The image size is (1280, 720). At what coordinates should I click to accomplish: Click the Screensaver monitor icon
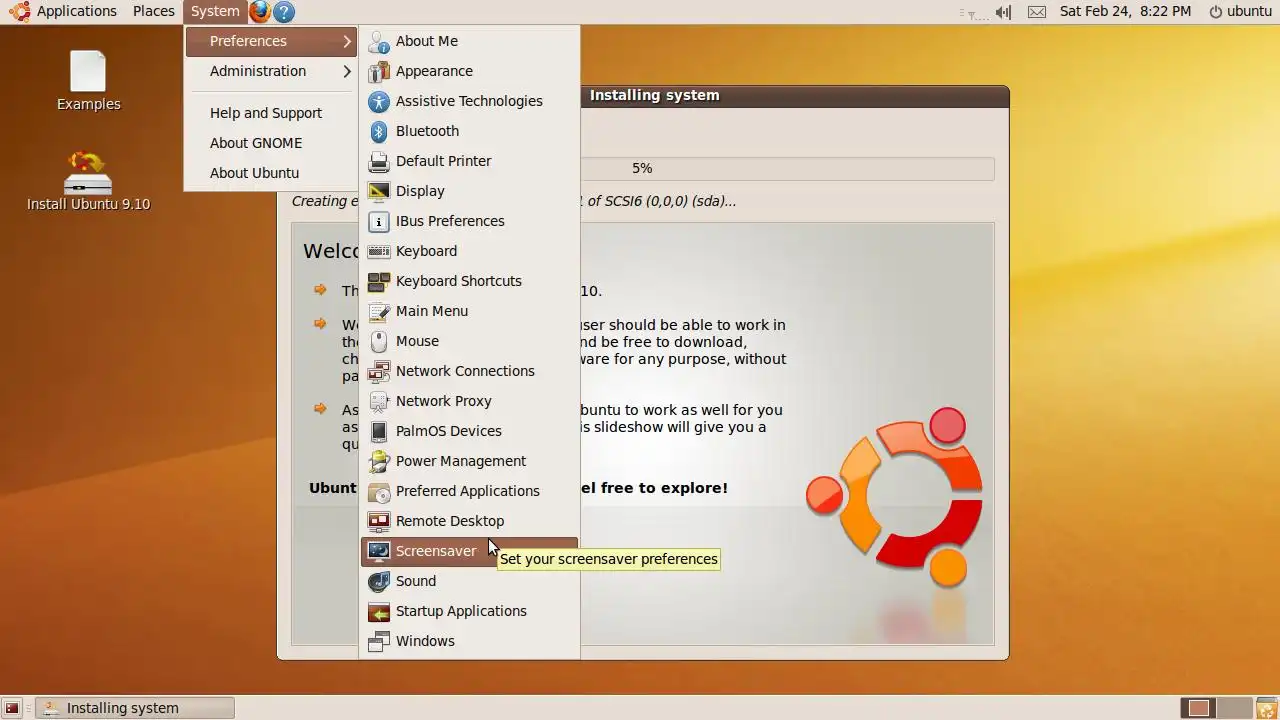(378, 551)
